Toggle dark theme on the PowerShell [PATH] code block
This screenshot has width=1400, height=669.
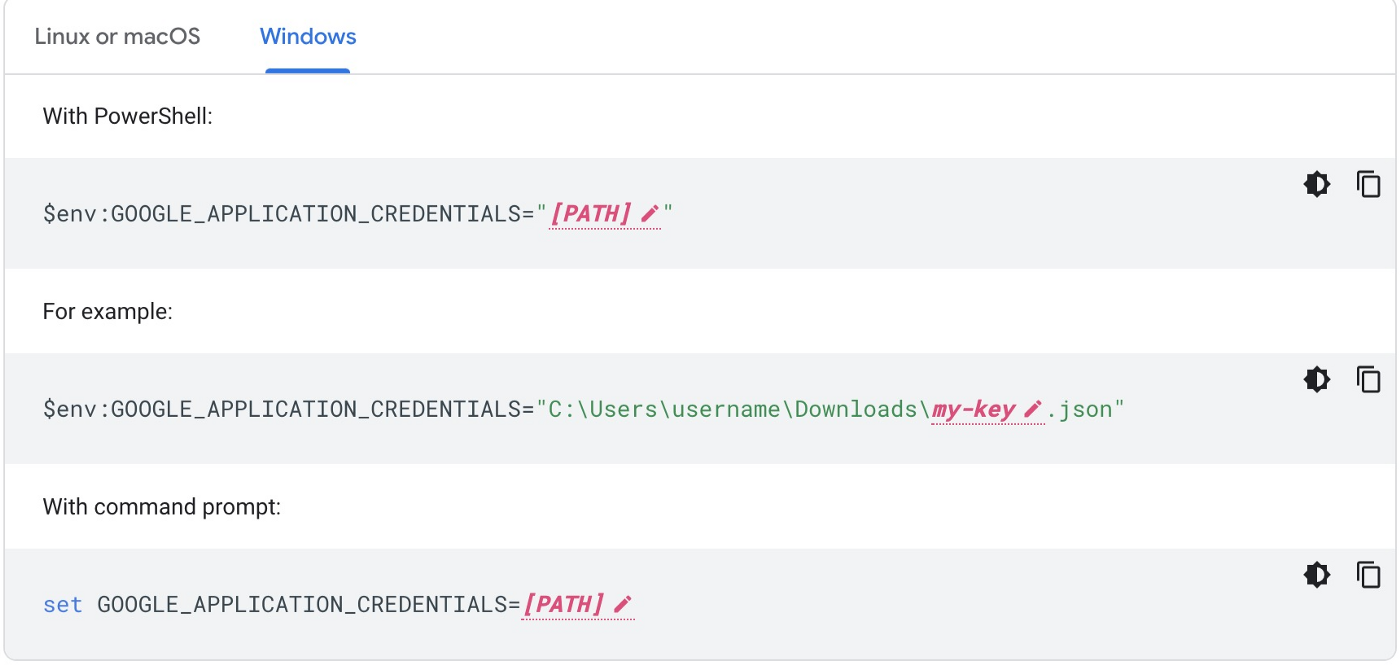tap(1317, 184)
